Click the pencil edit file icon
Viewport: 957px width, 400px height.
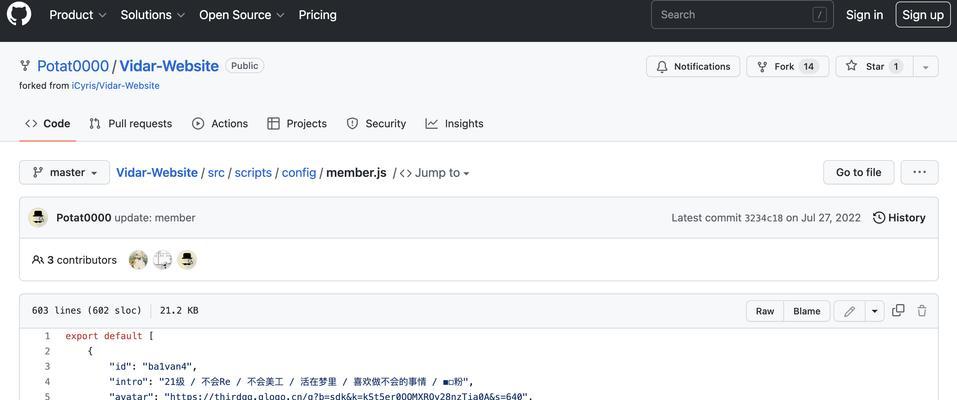[x=849, y=311]
